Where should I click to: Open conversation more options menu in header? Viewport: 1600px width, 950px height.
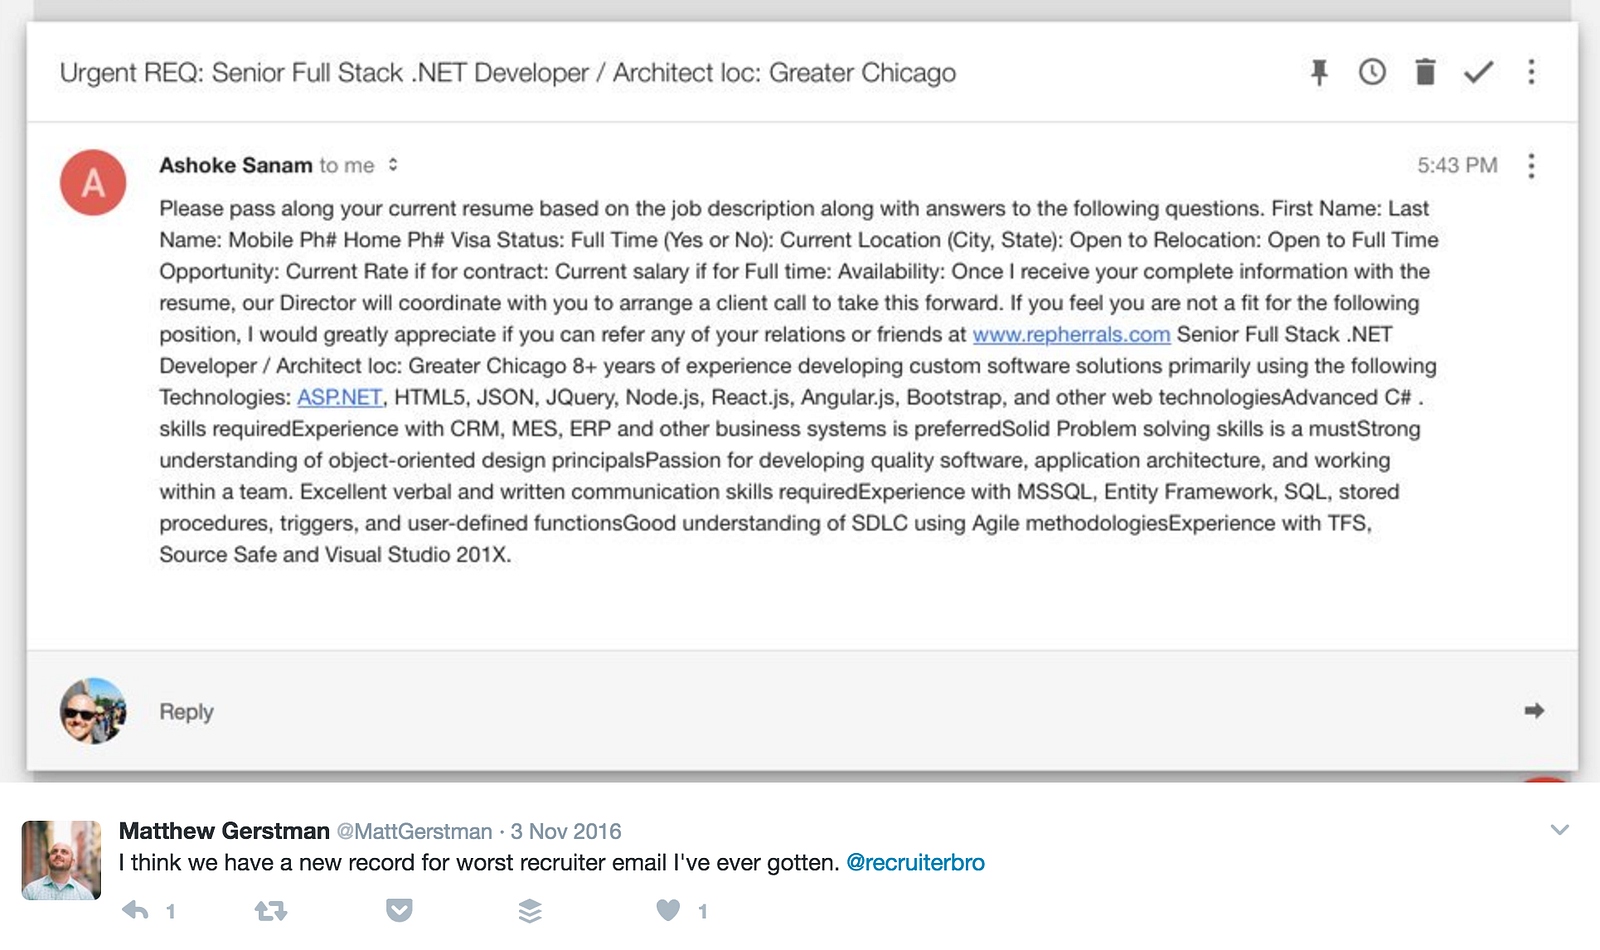(1531, 72)
